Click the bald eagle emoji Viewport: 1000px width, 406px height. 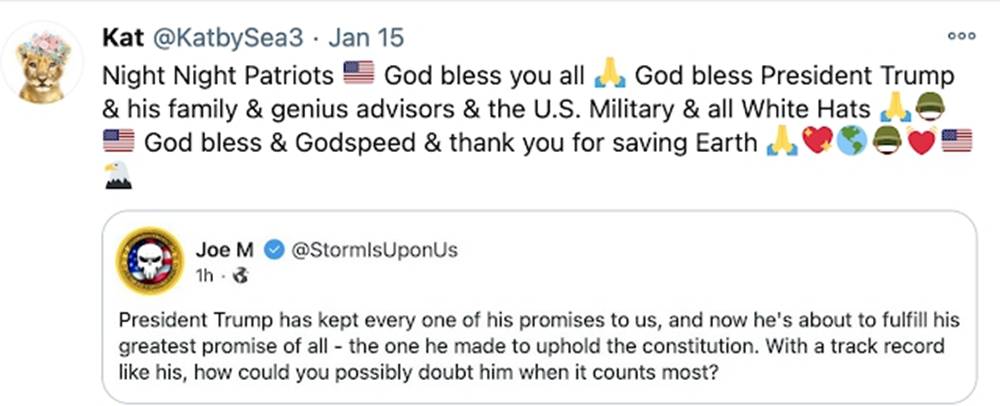click(x=117, y=175)
